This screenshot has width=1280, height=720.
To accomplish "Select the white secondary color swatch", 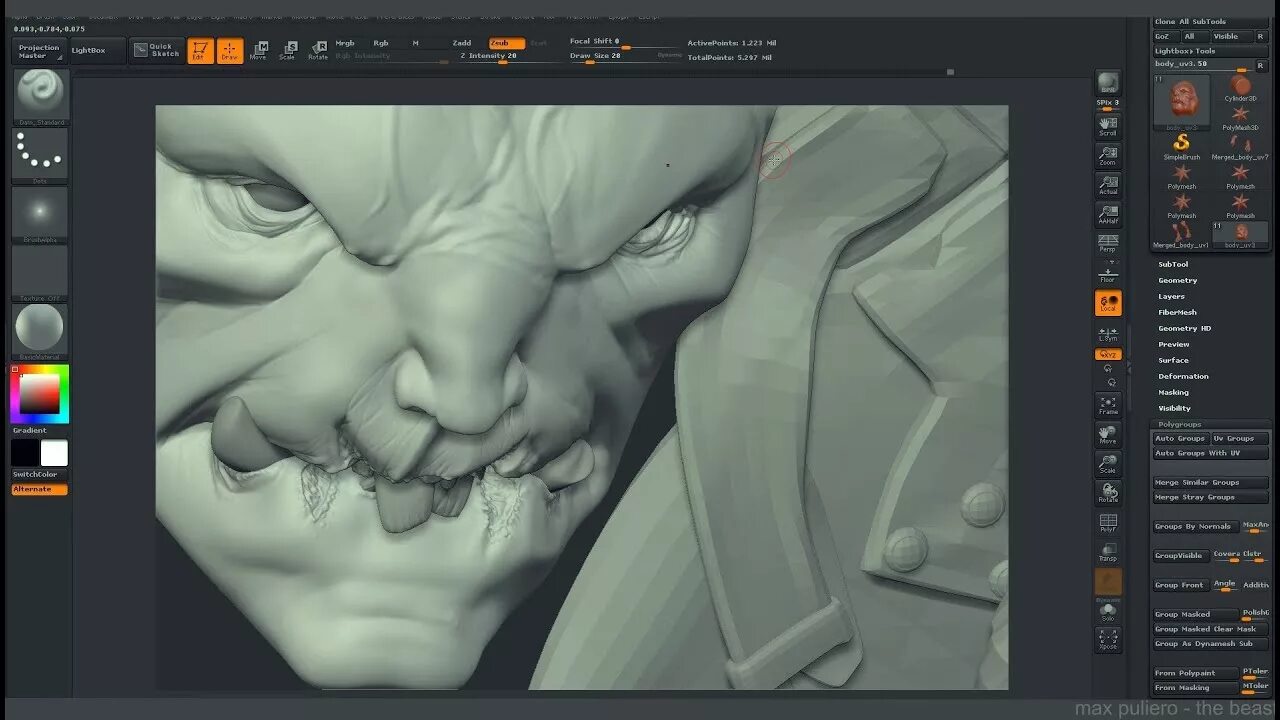I will 54,453.
